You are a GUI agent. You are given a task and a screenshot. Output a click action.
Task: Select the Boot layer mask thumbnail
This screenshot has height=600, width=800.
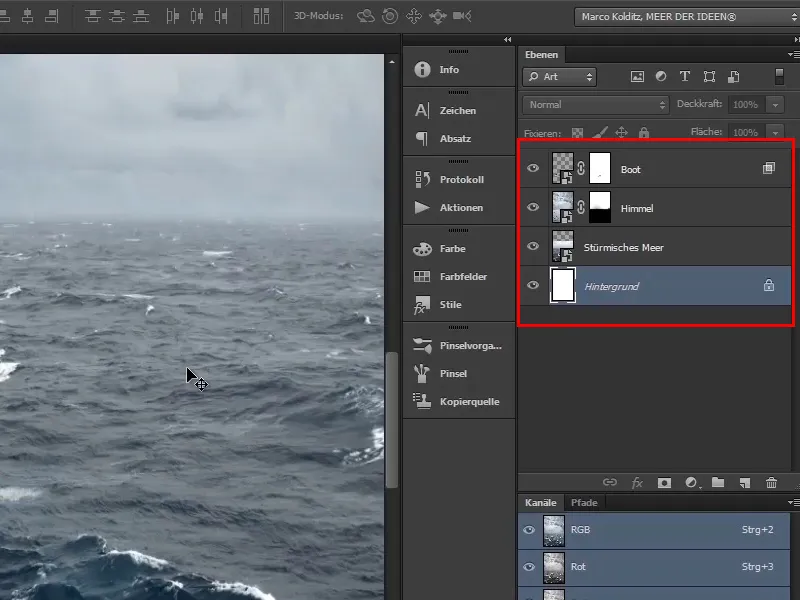[600, 168]
